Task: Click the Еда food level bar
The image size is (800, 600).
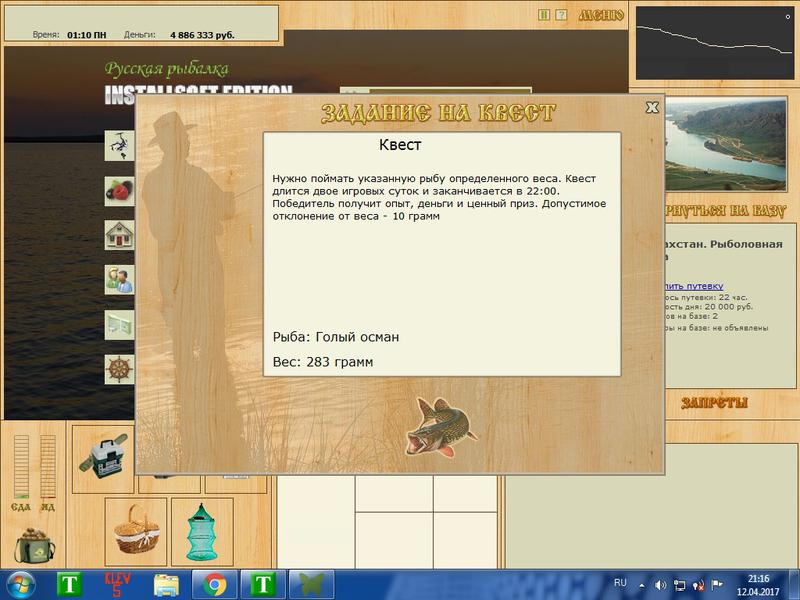Action: 21,466
